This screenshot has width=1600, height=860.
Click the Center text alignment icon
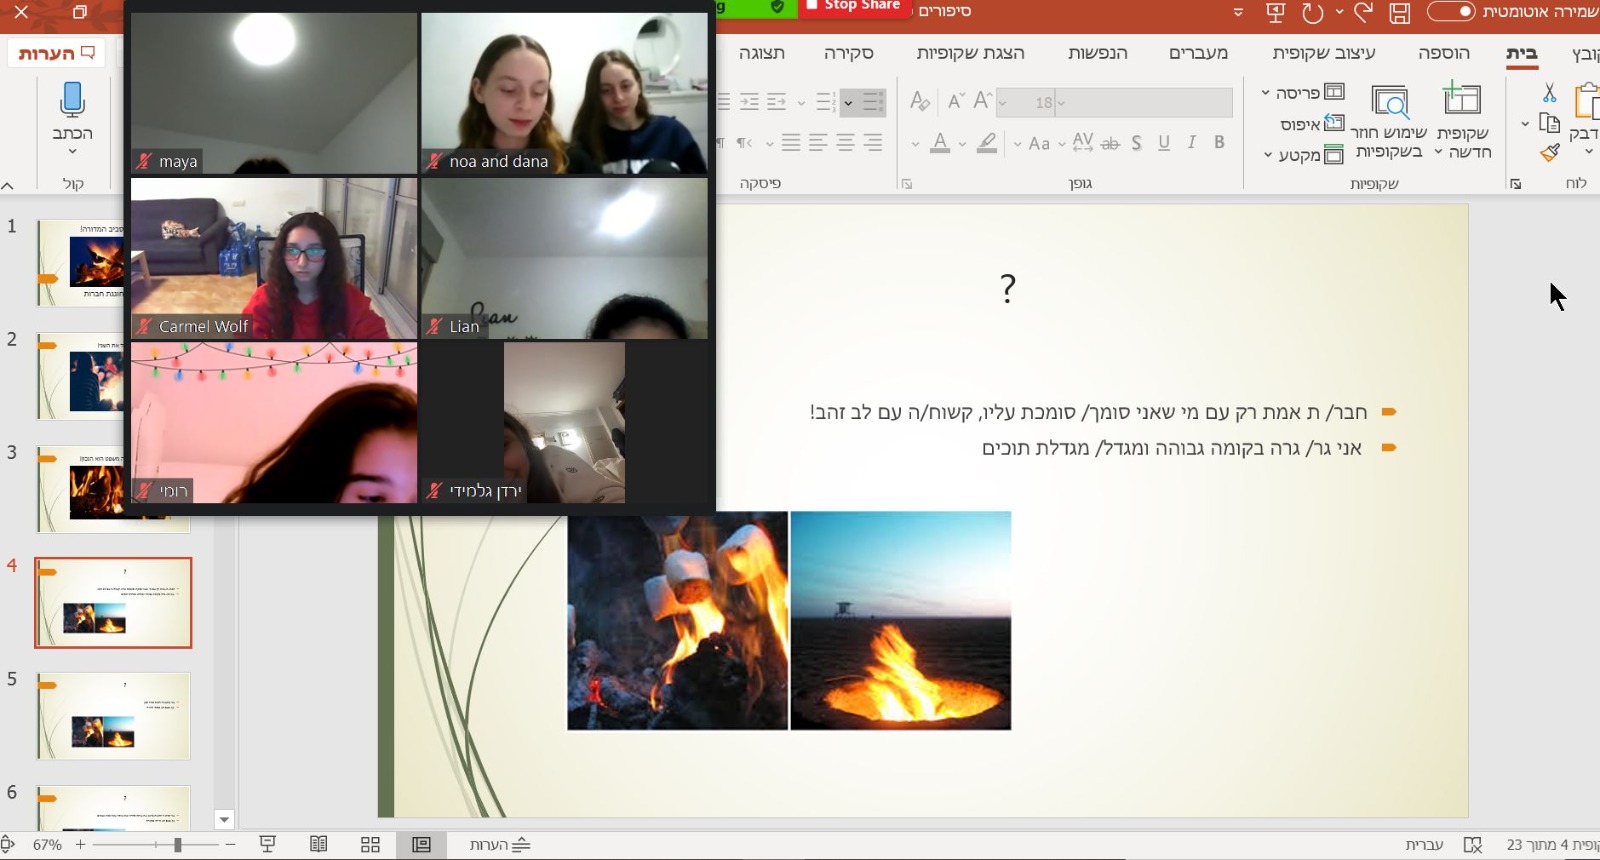tap(845, 143)
